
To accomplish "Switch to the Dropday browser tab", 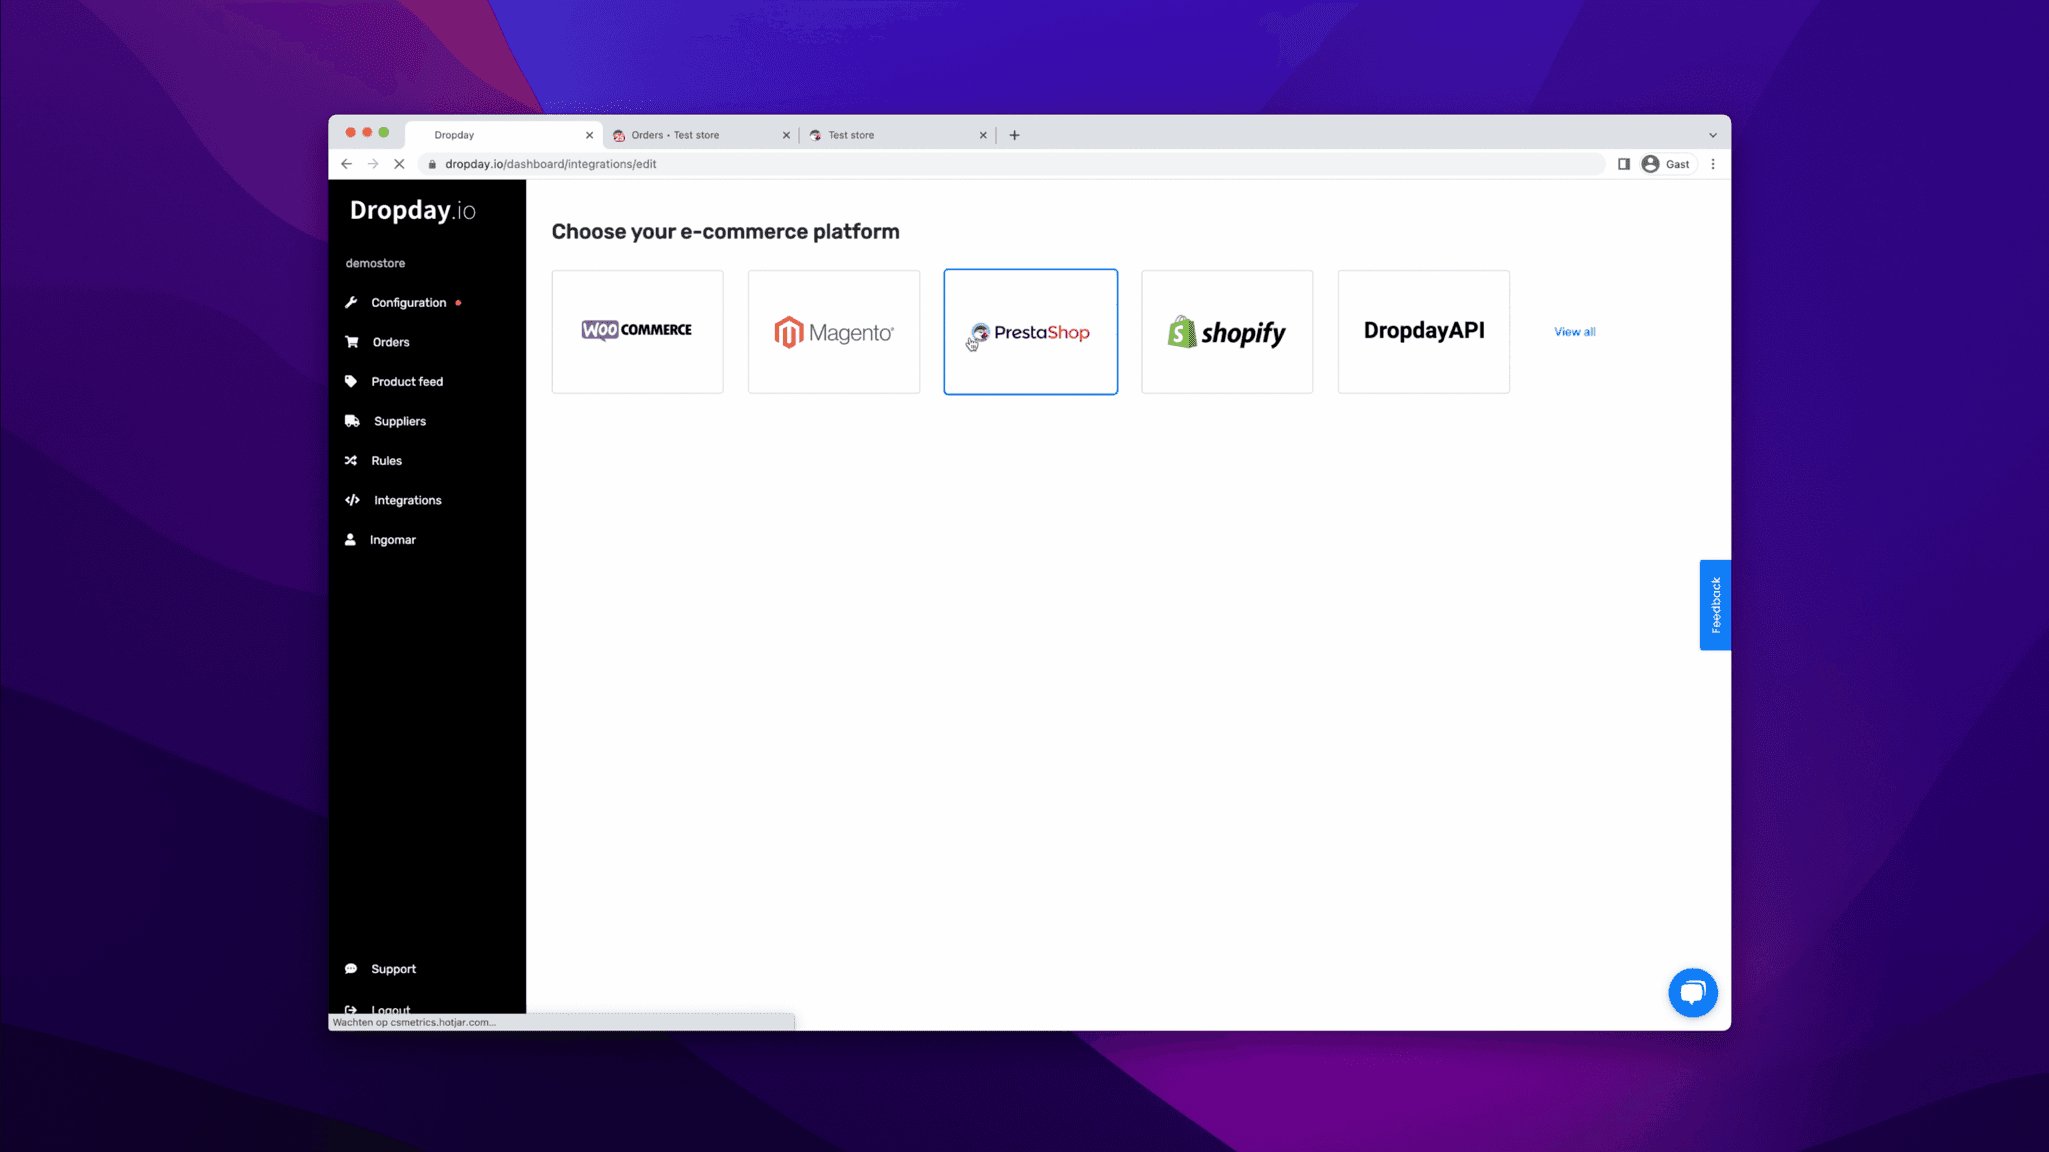I will pyautogui.click(x=505, y=135).
